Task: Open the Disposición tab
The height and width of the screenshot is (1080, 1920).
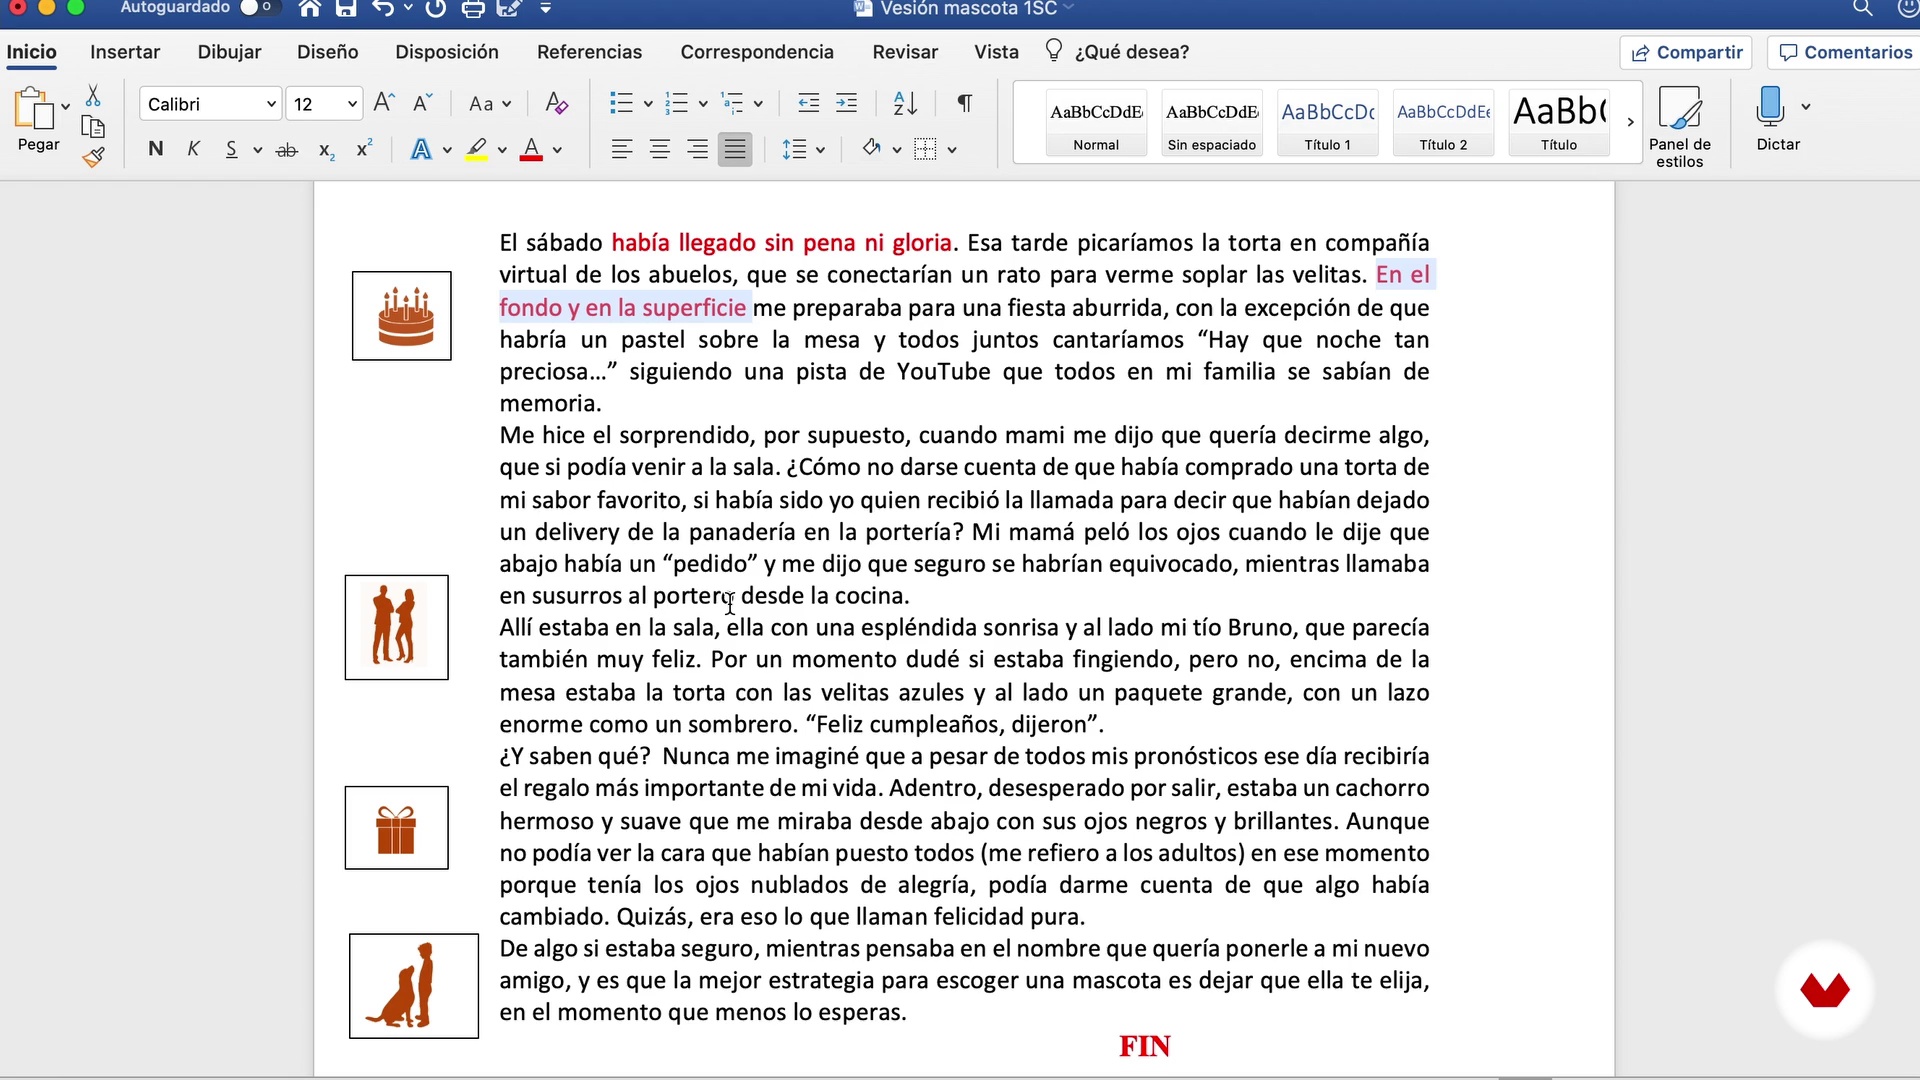Action: tap(447, 52)
